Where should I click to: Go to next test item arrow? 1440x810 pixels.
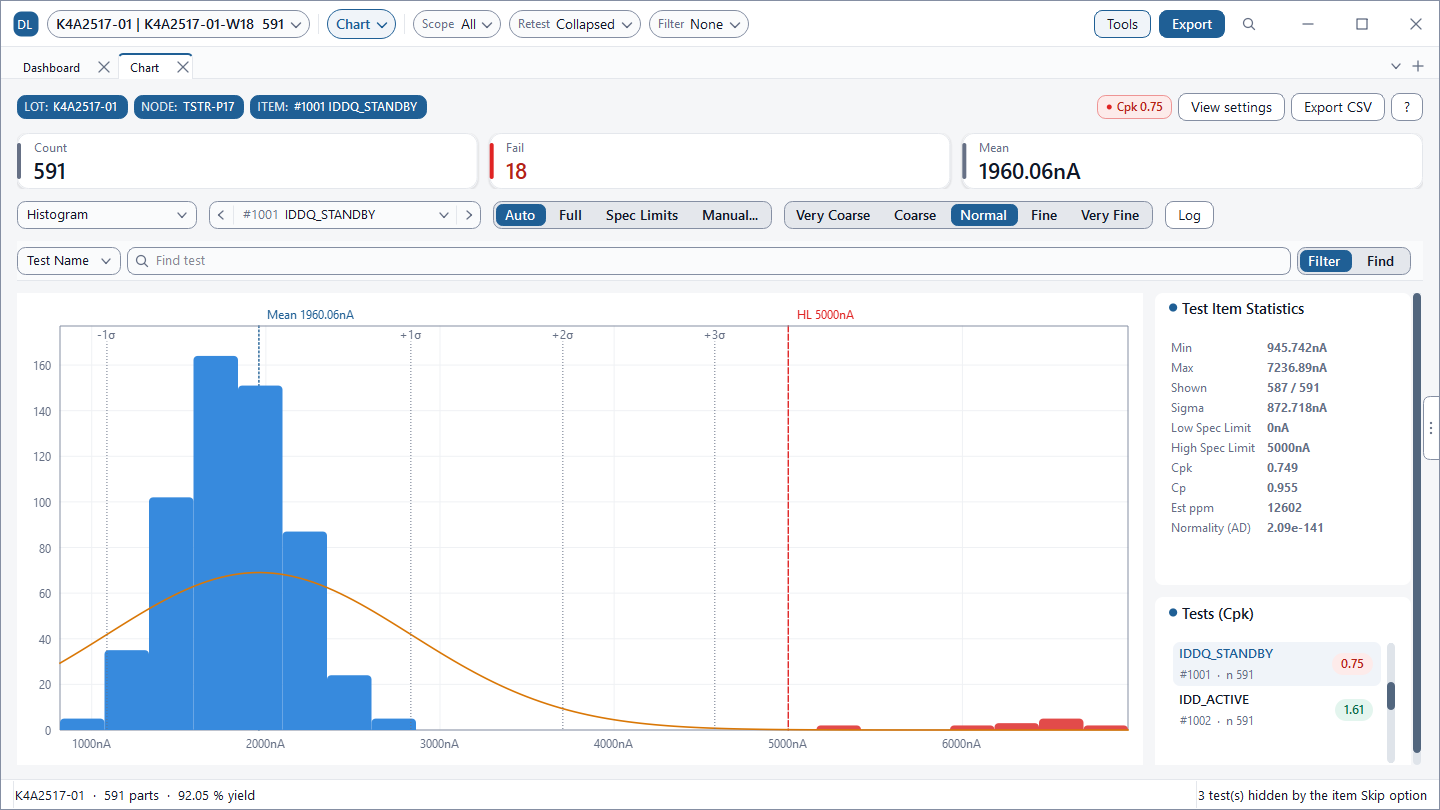click(x=469, y=215)
